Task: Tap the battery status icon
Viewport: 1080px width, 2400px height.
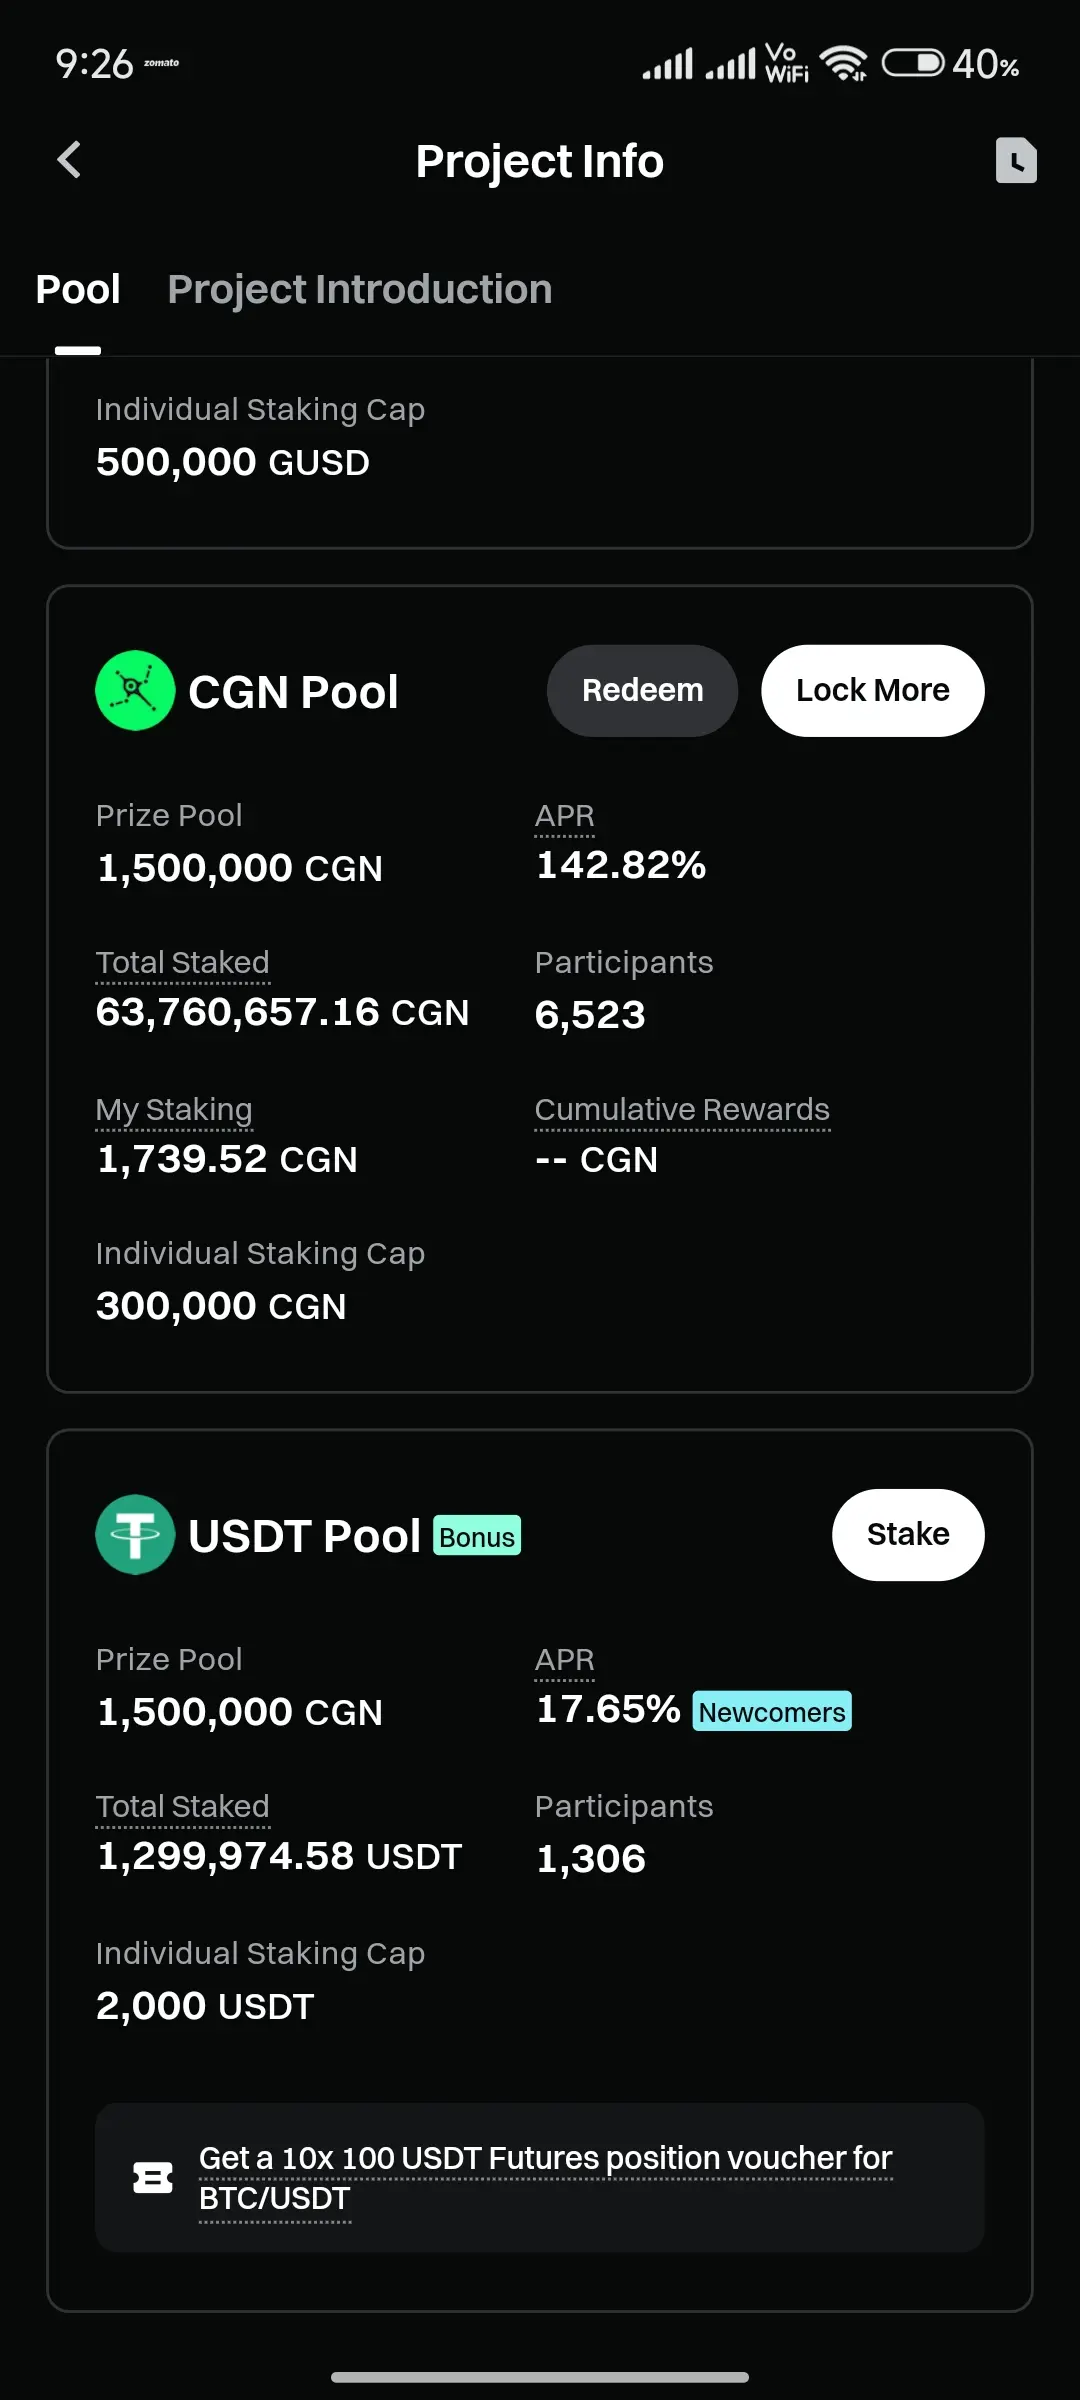Action: [912, 64]
